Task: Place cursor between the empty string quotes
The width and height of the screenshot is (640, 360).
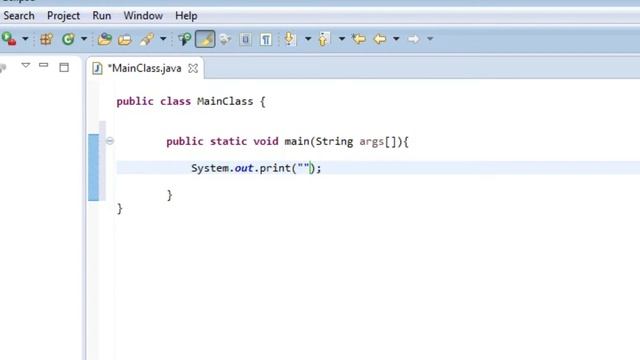Action: click(303, 167)
